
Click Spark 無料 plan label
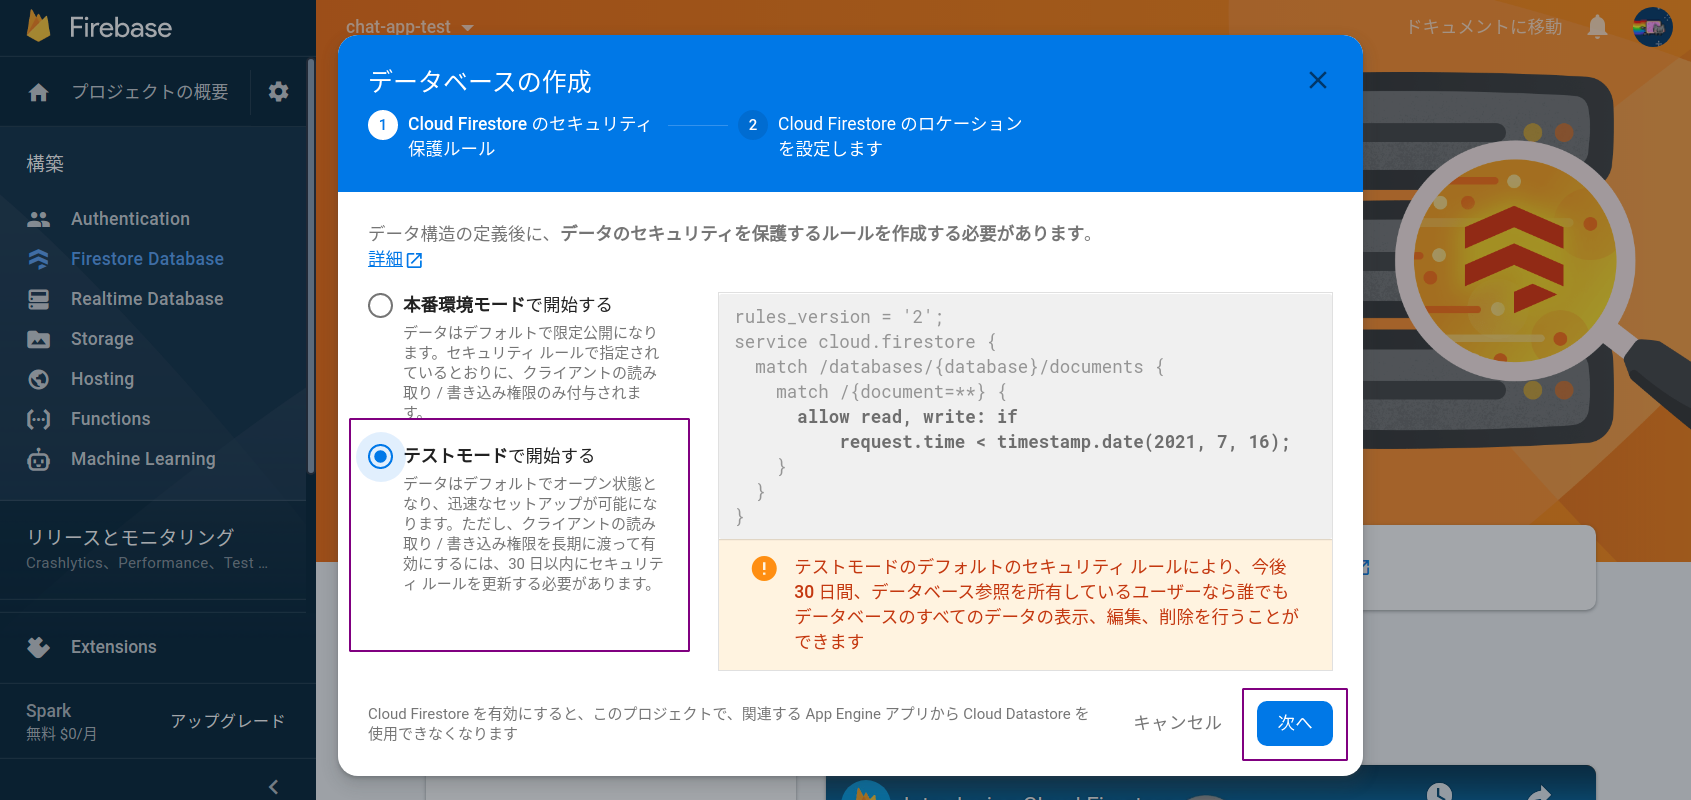(62, 721)
